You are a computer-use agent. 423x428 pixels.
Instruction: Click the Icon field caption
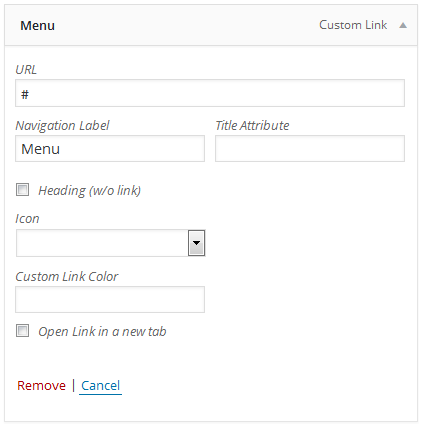[27, 219]
